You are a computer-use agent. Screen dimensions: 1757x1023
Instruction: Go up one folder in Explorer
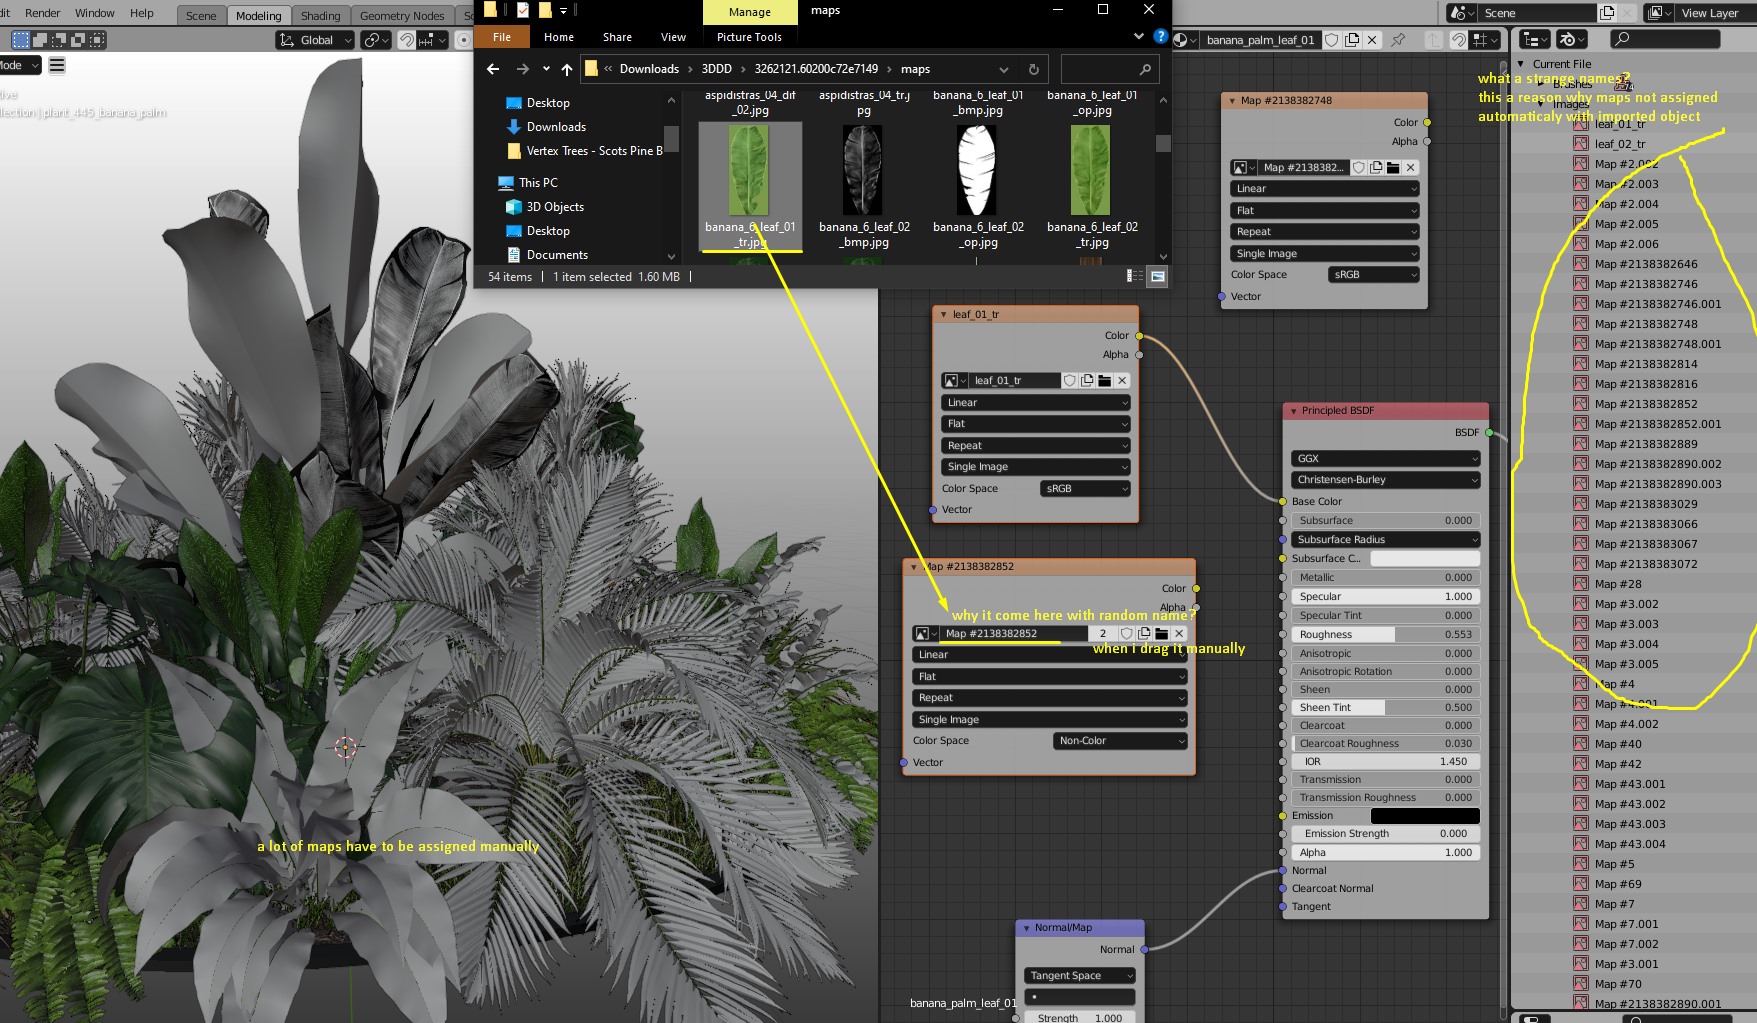click(x=567, y=69)
